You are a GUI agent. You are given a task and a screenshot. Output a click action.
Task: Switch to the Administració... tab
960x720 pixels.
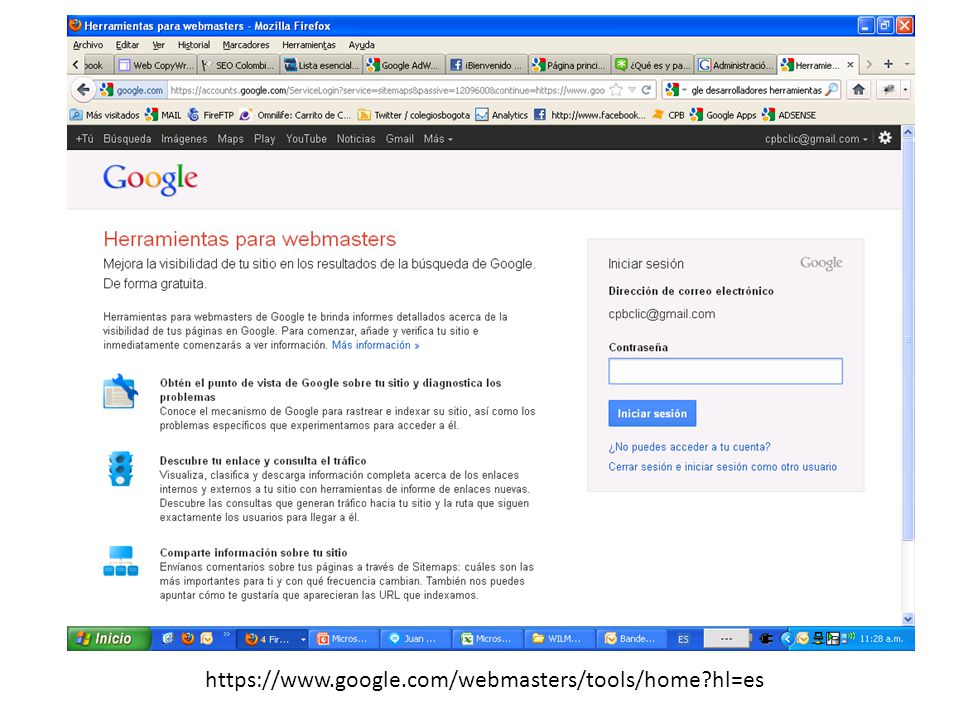click(x=735, y=65)
